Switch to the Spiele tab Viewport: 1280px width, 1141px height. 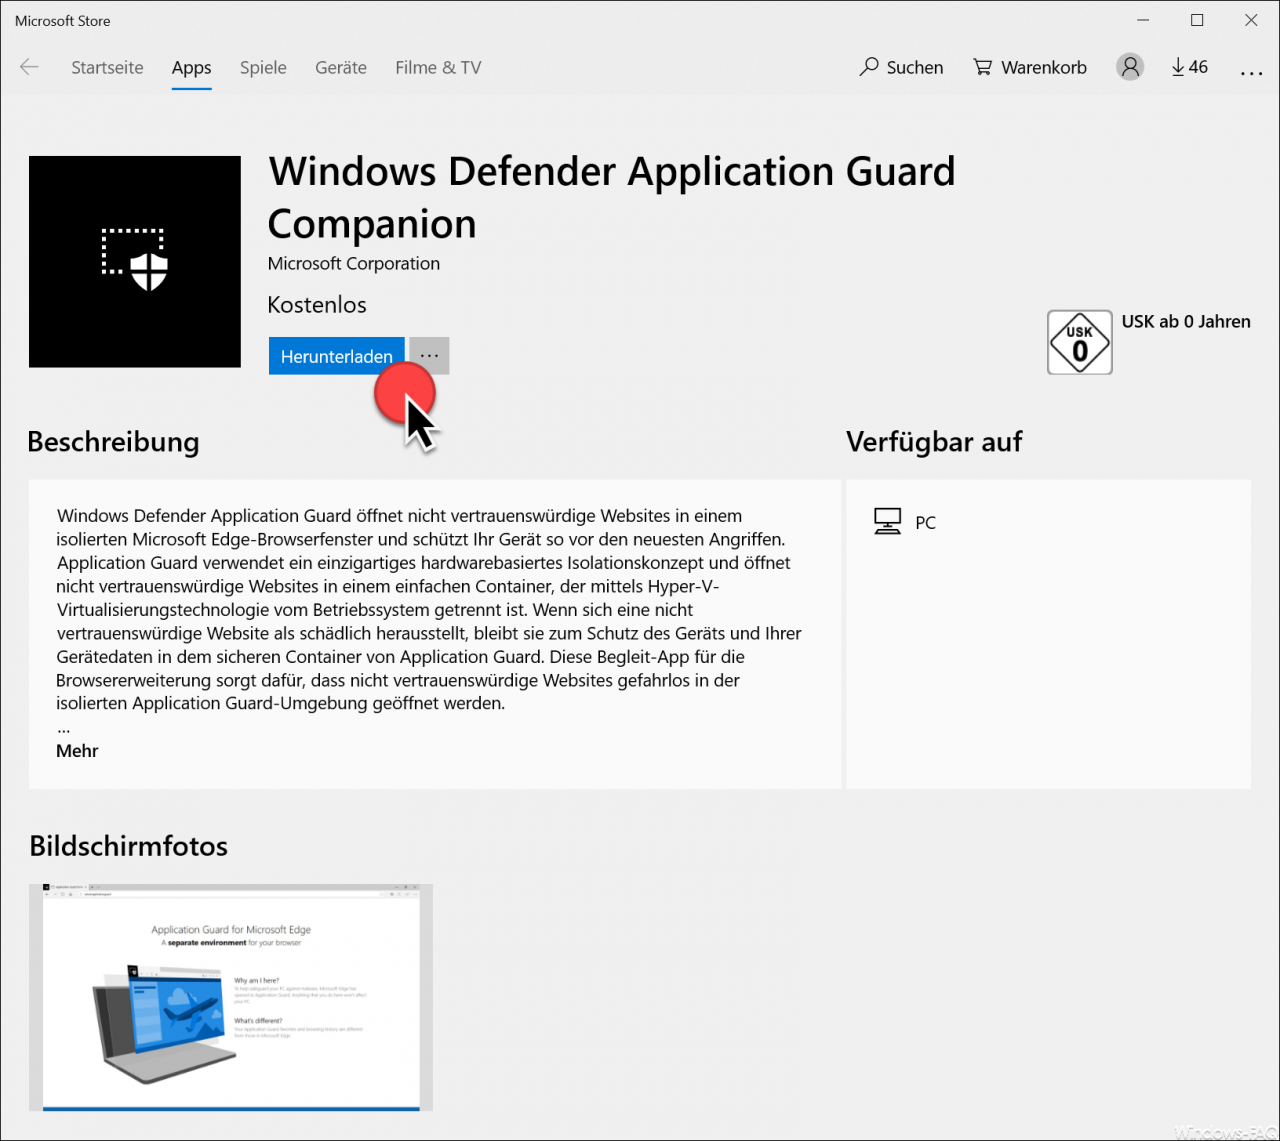263,67
